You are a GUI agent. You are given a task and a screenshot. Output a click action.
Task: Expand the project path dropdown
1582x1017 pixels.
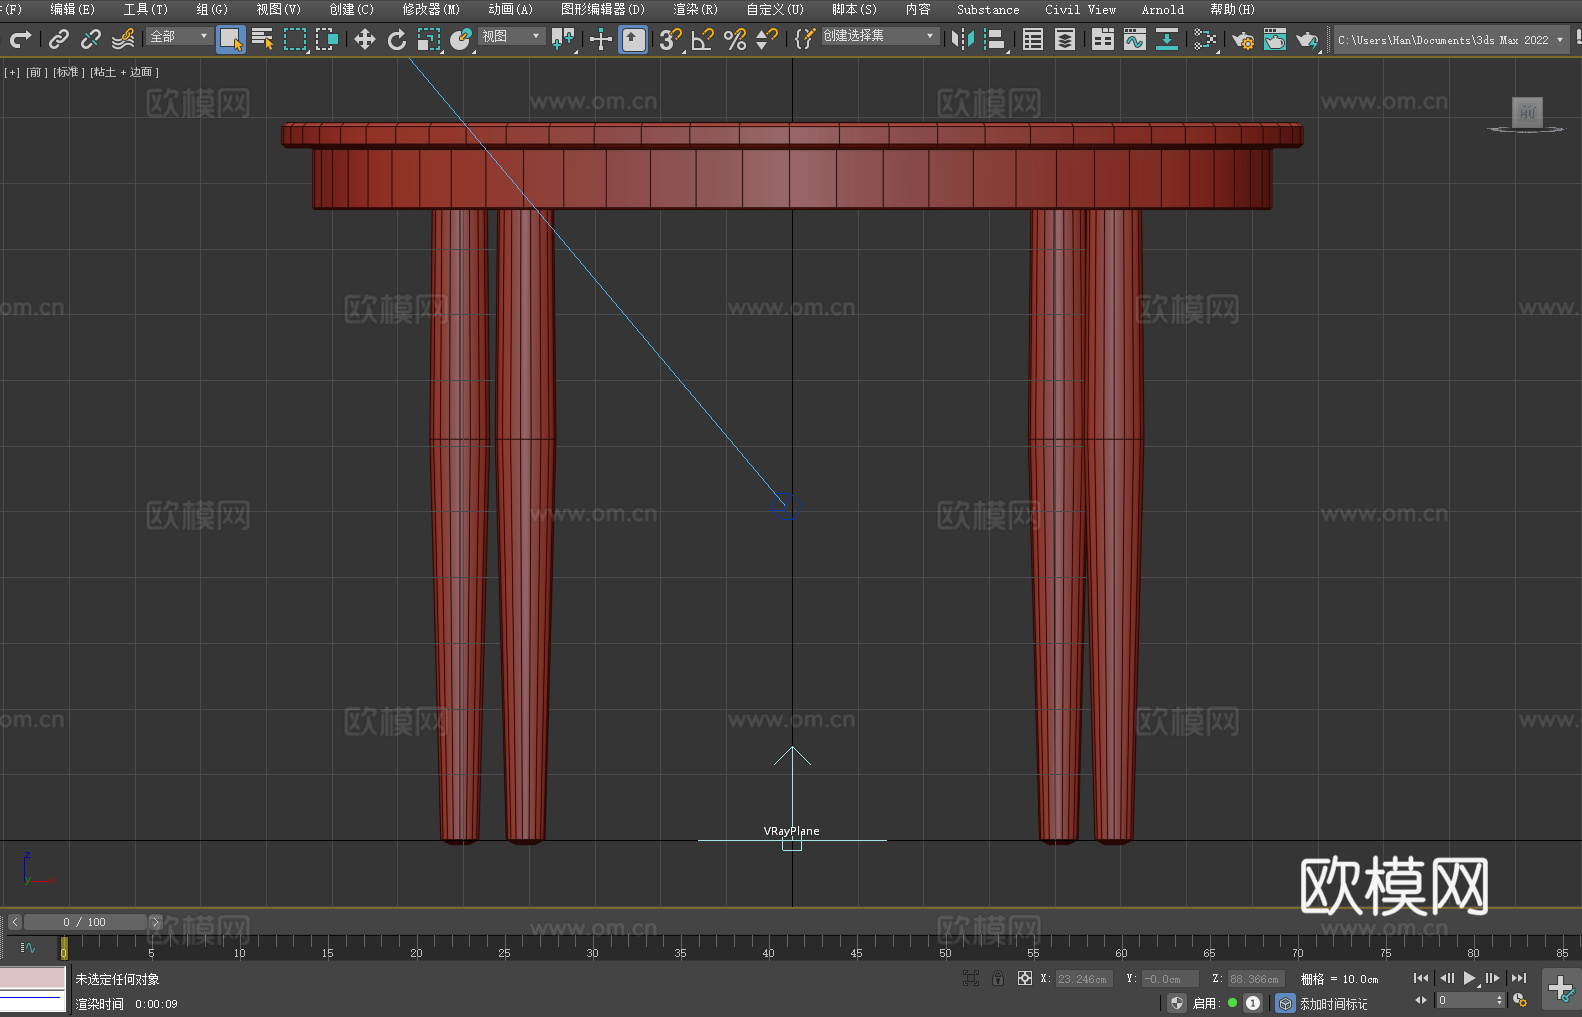[x=1559, y=40]
